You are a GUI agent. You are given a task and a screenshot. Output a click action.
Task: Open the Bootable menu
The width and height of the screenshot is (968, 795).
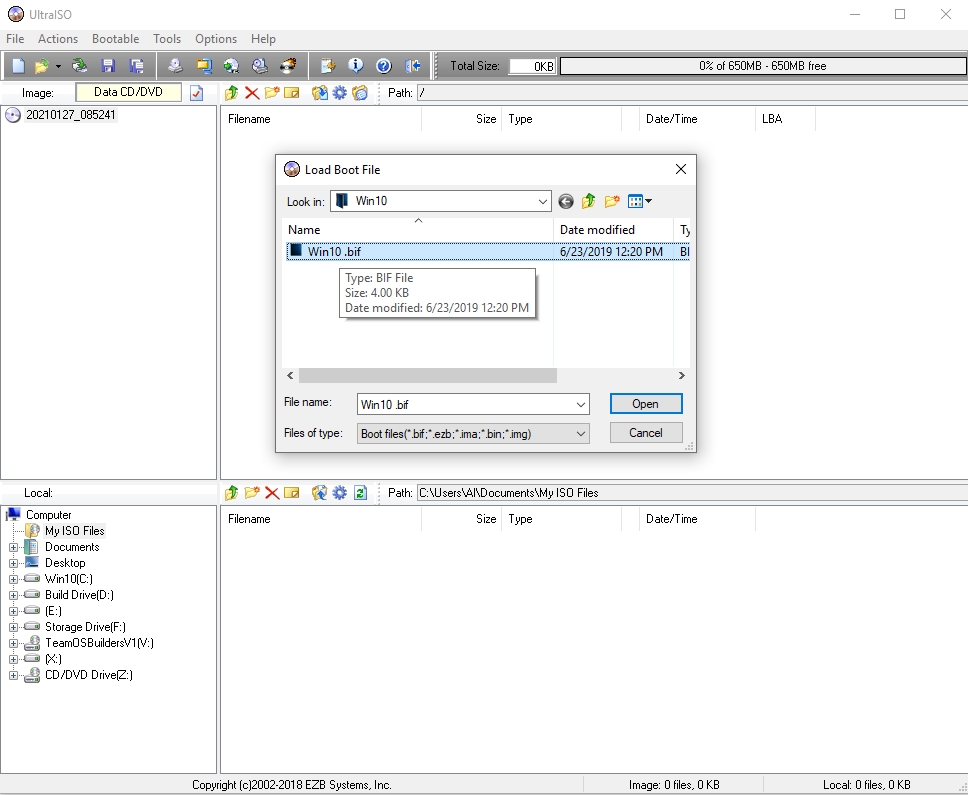115,39
